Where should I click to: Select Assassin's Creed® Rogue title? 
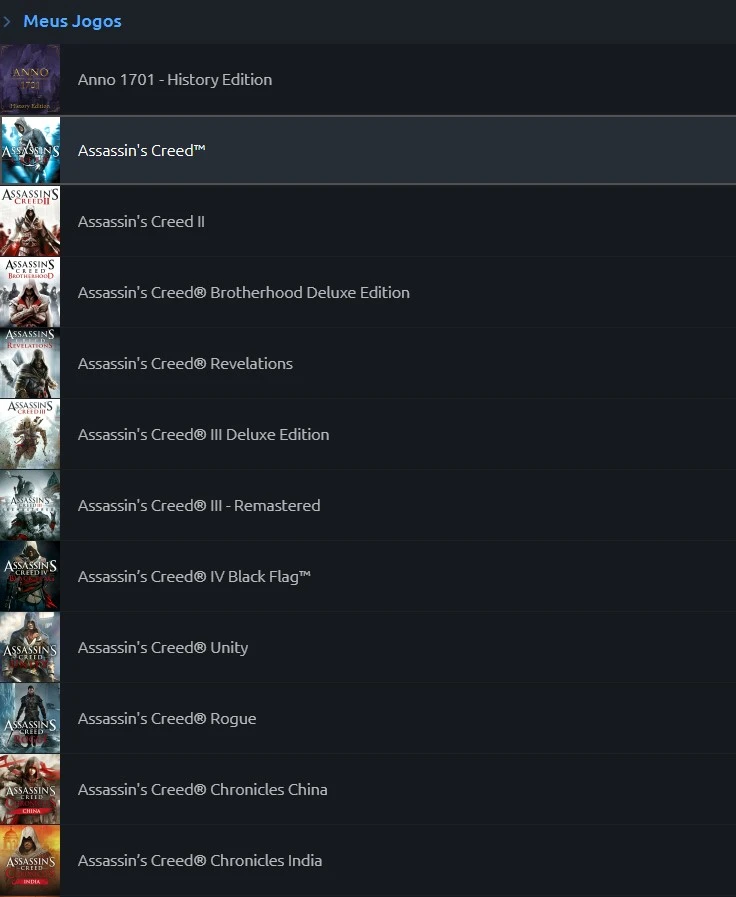[x=167, y=719]
